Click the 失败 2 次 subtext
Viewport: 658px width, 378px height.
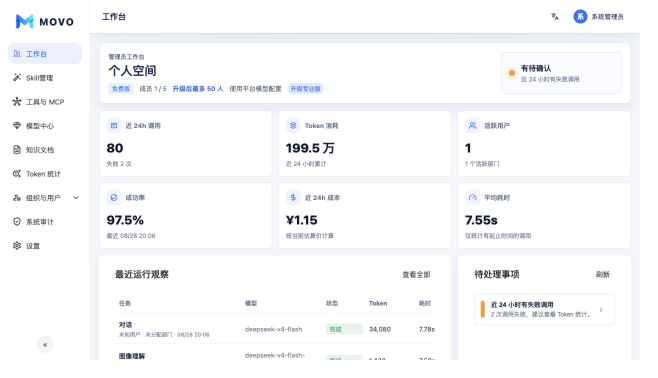pos(119,164)
